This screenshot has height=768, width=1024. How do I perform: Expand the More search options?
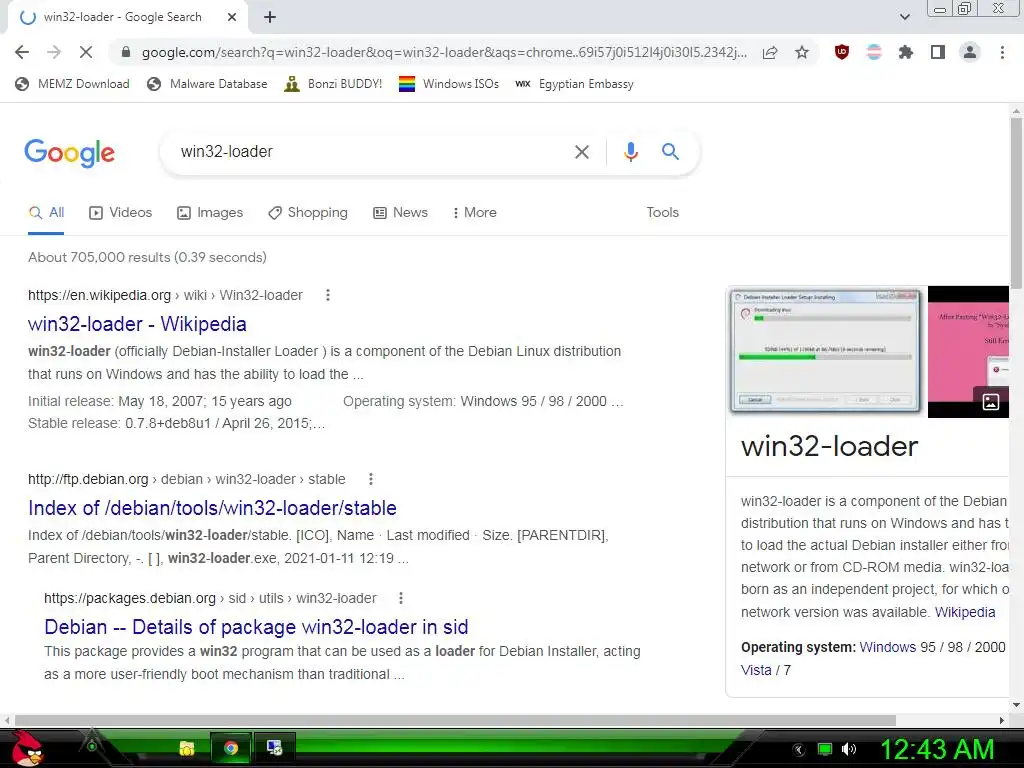[475, 212]
